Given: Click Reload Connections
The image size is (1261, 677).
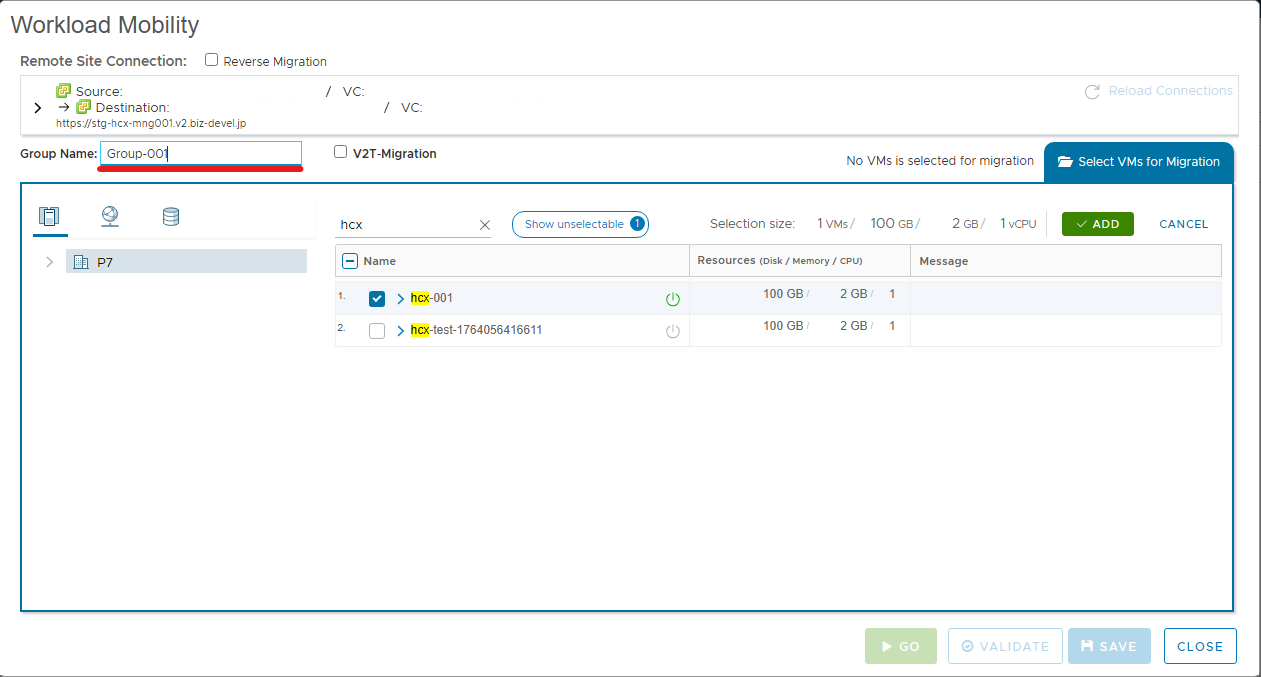Looking at the screenshot, I should pyautogui.click(x=1159, y=91).
